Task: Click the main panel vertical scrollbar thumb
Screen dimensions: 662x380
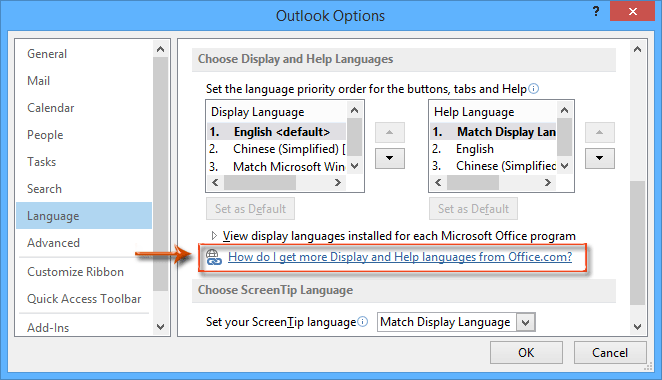Action: (637, 243)
